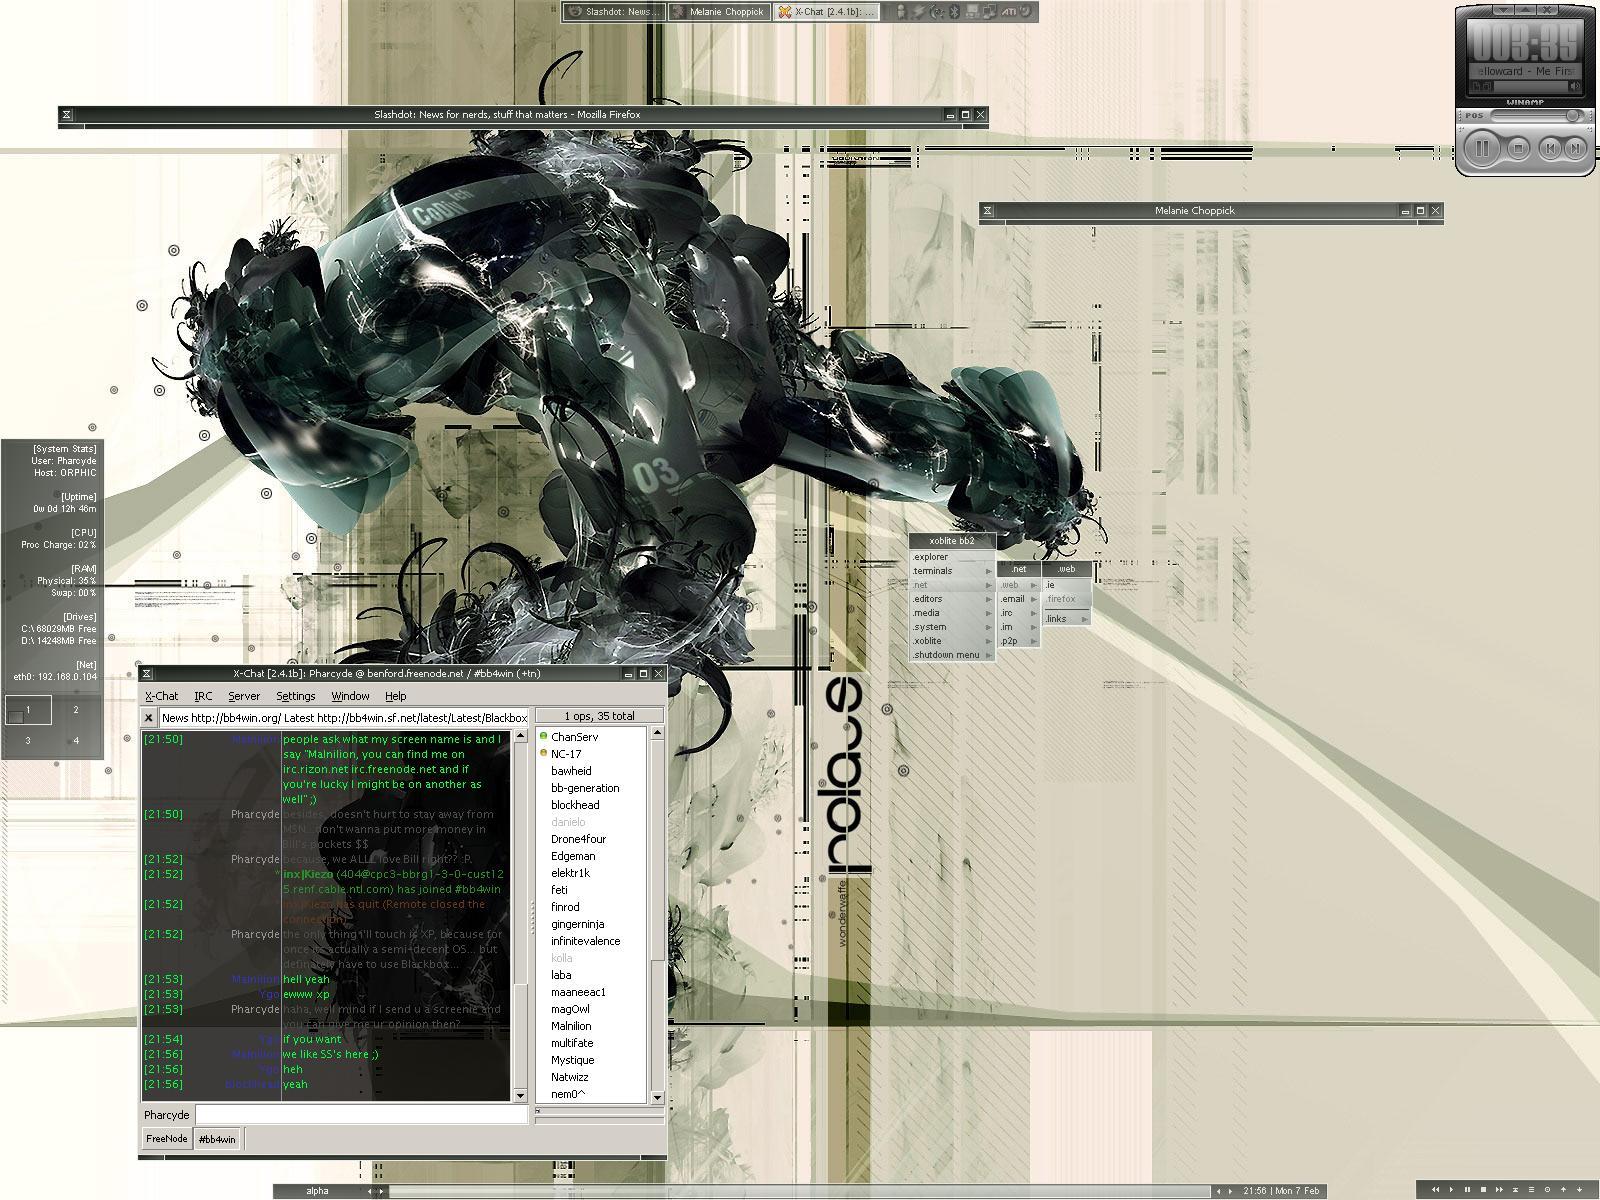Select ChanServ in the user list
The image size is (1600, 1200).
coord(591,737)
